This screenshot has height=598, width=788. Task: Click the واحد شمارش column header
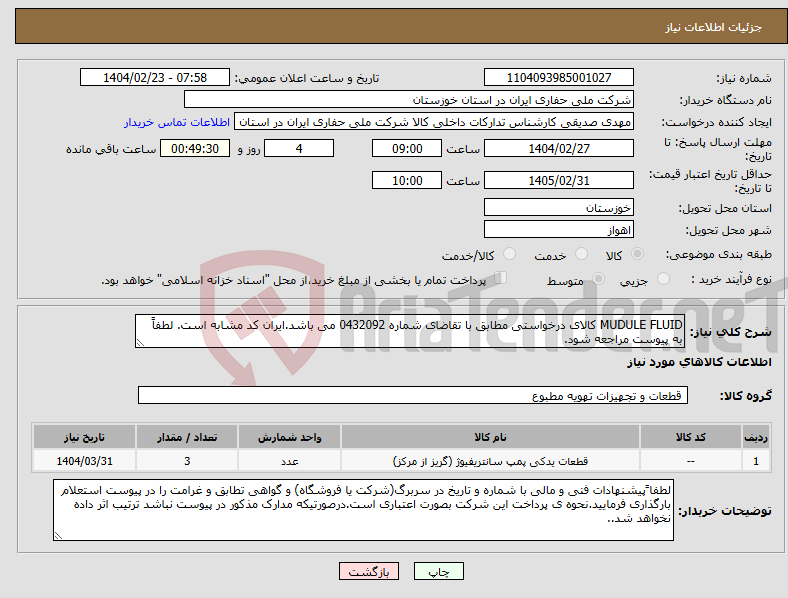[289, 437]
